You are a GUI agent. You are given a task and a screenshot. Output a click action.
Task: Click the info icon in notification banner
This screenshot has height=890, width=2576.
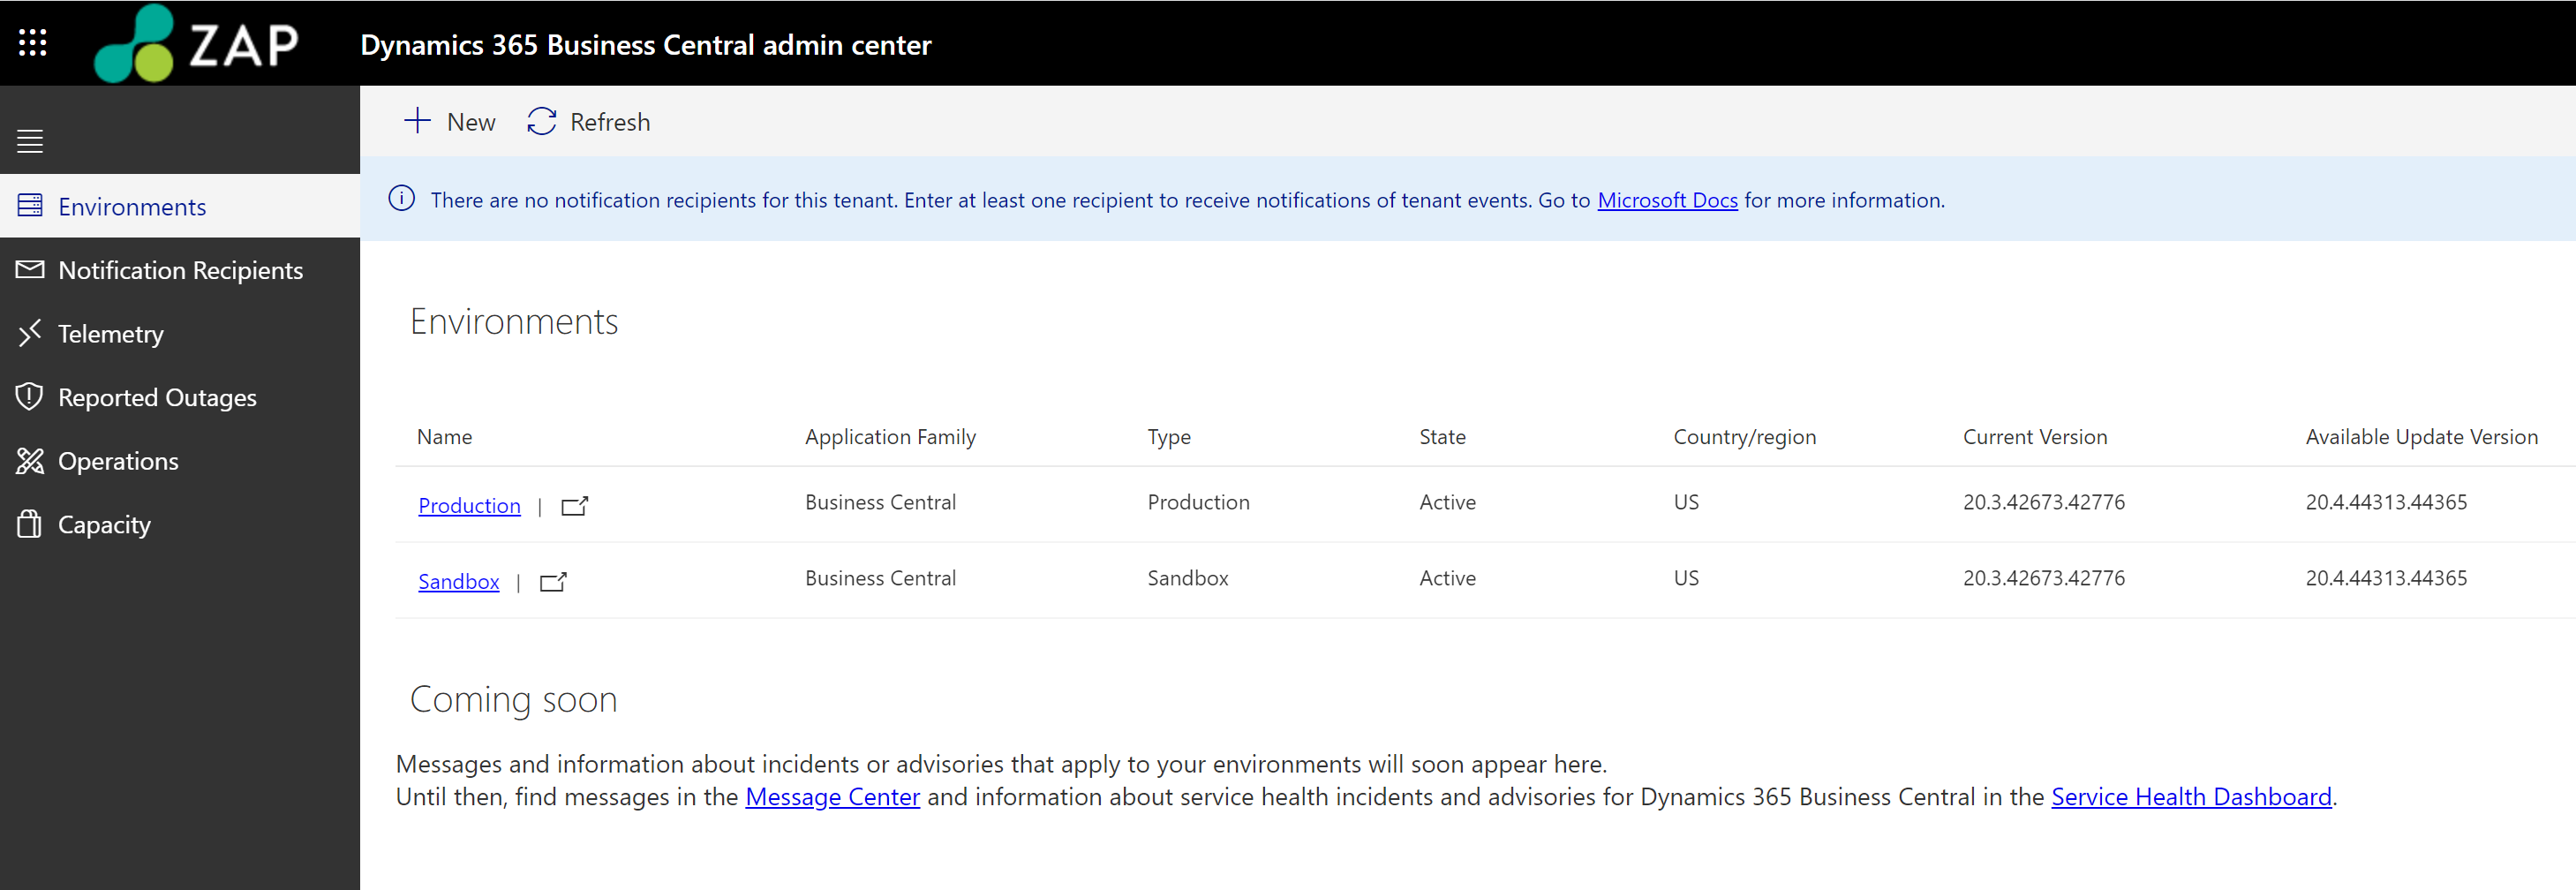pos(402,198)
